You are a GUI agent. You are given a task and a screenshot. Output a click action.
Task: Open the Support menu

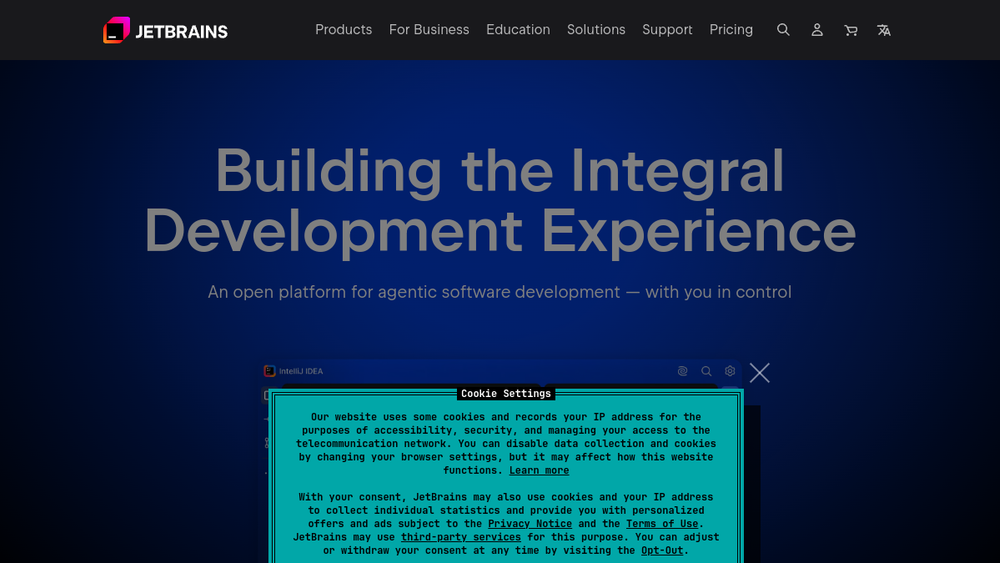[667, 30]
